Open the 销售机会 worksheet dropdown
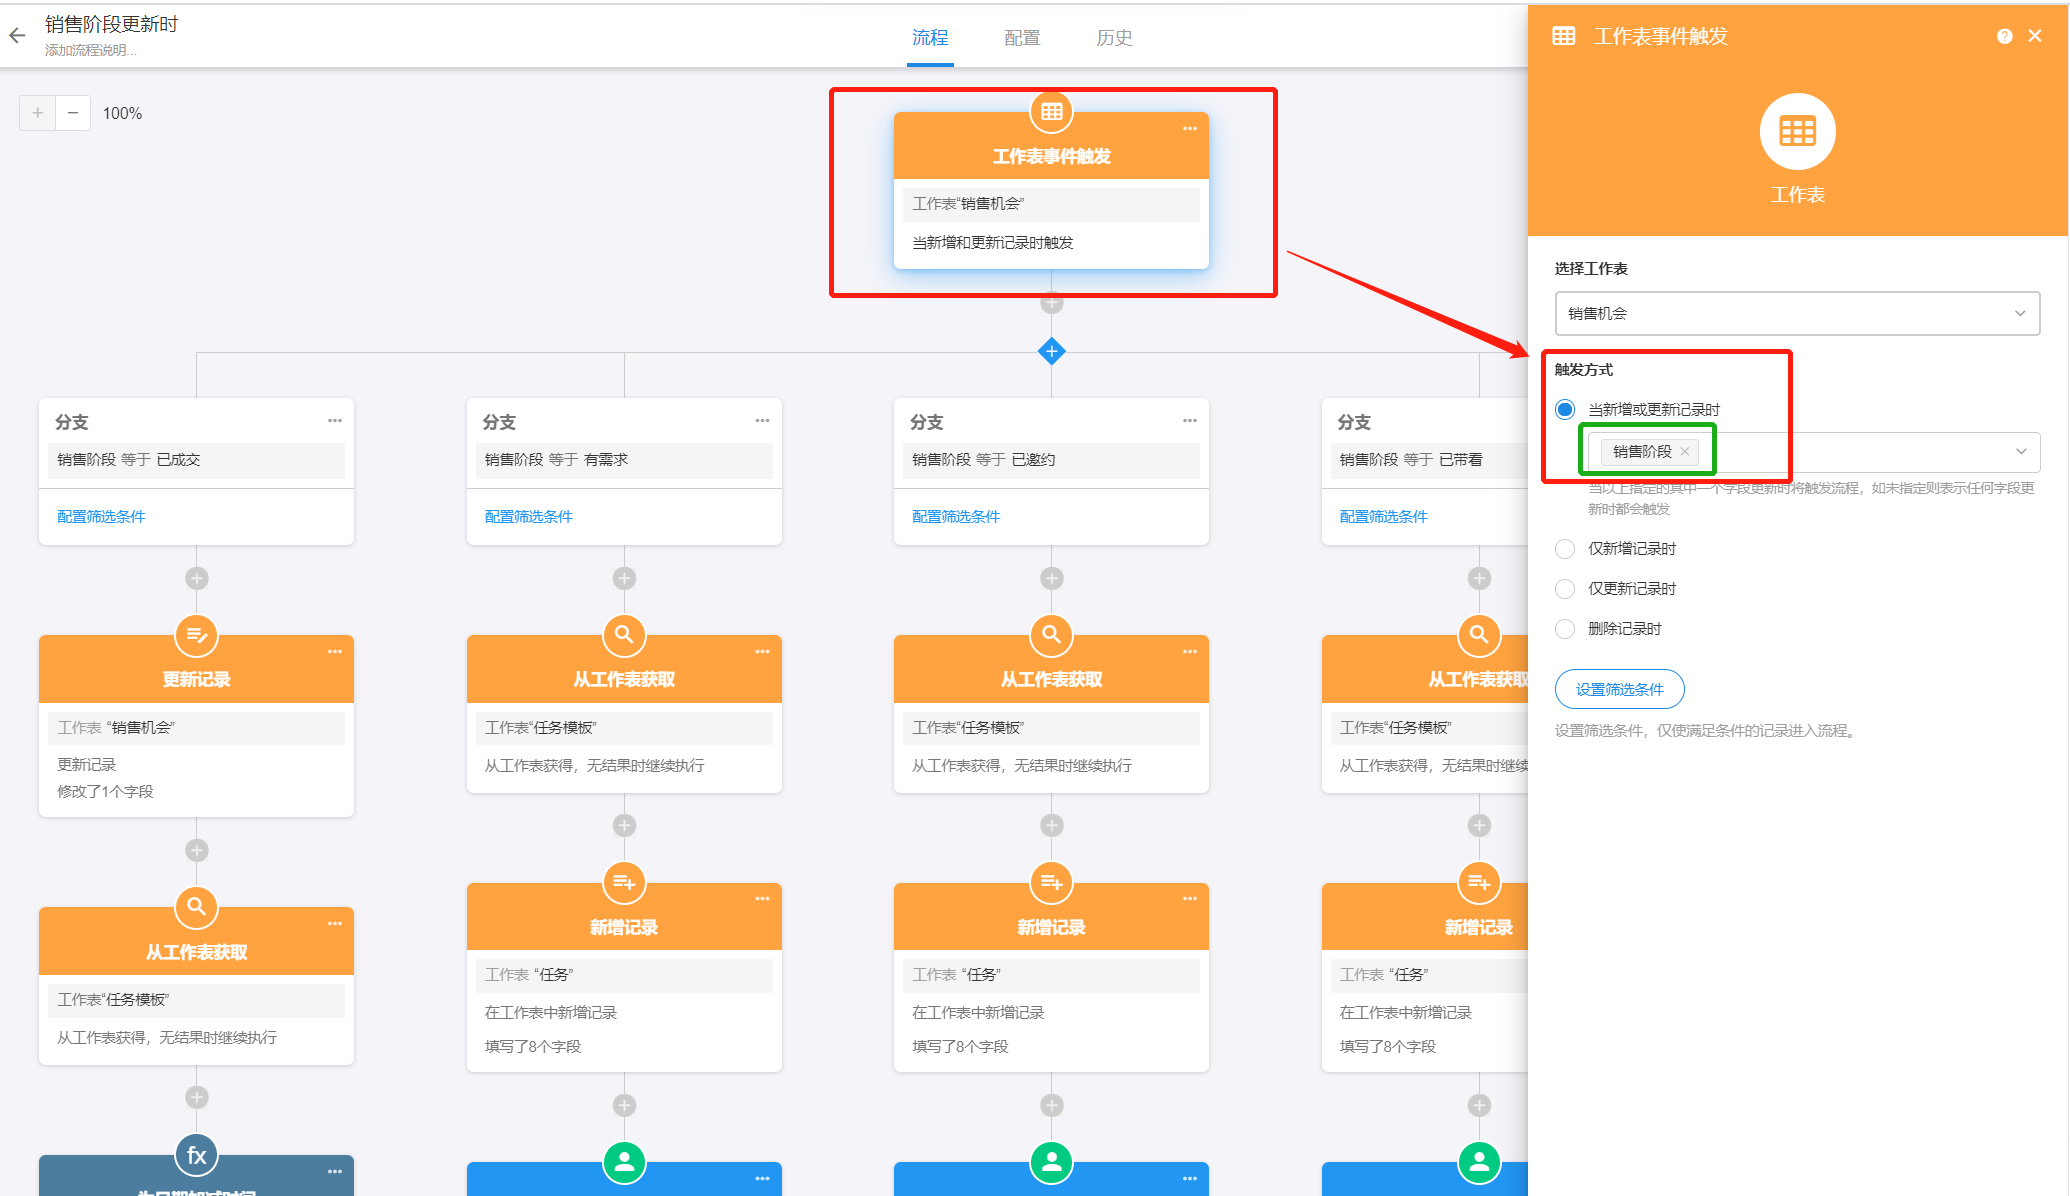The height and width of the screenshot is (1196, 2070). (x=1796, y=314)
